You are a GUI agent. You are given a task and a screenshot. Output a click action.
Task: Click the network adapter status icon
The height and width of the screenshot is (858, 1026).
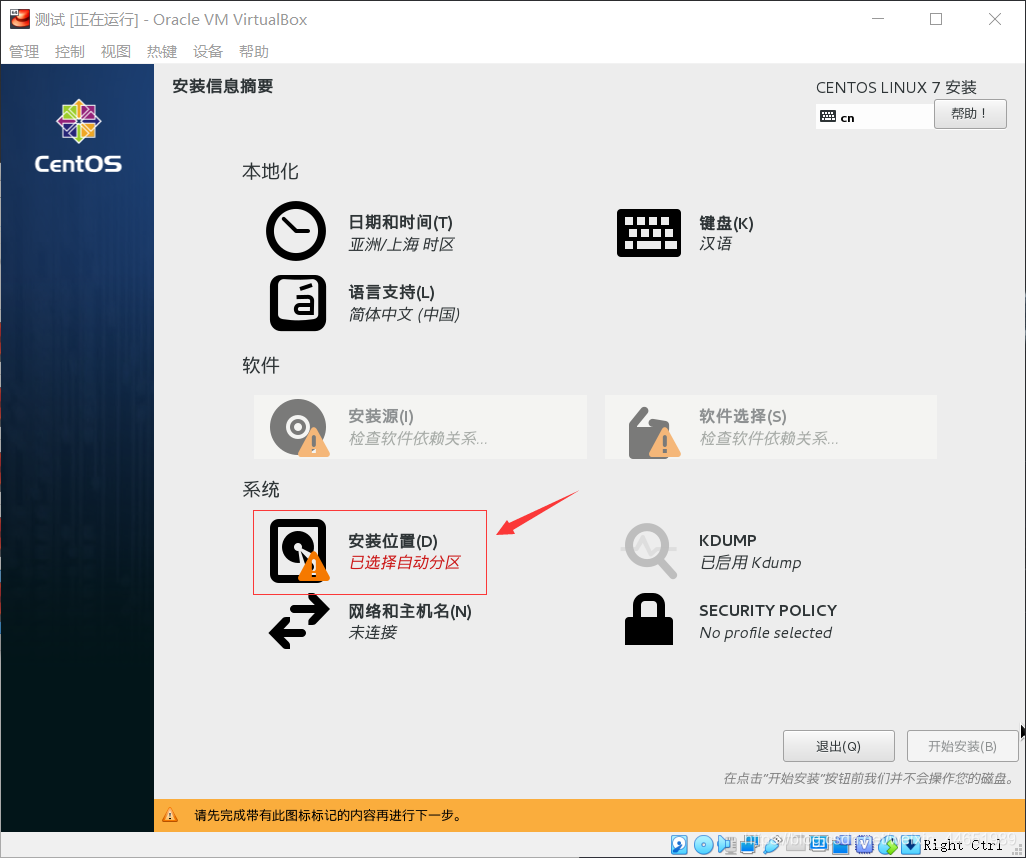[749, 845]
